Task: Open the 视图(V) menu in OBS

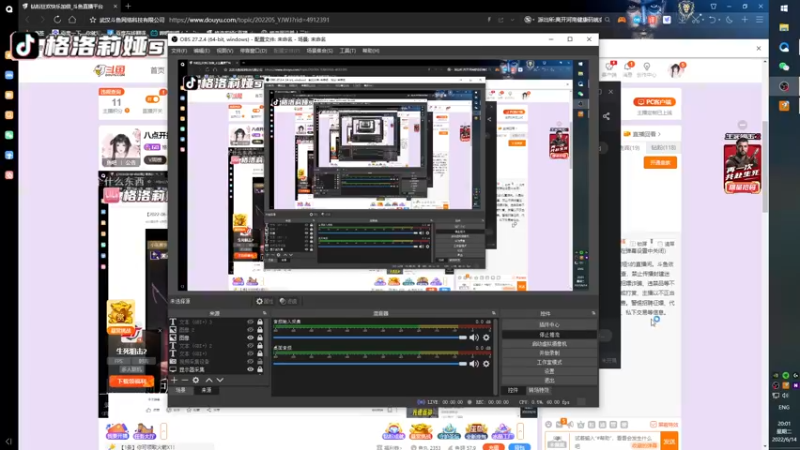Action: click(x=224, y=51)
